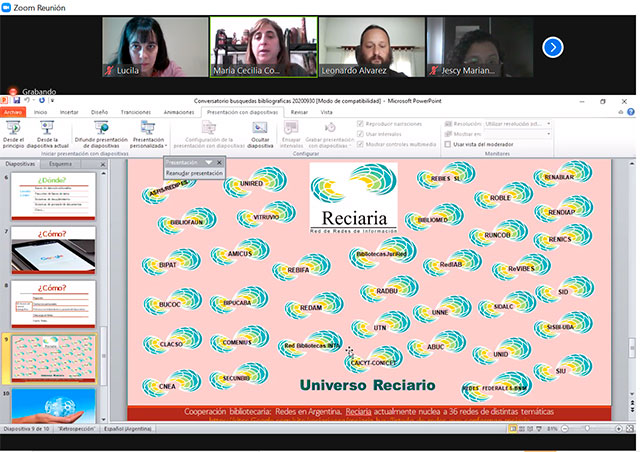Click Jescy Marian video tile
Image resolution: width=640 pixels, height=452 pixels.
click(x=480, y=47)
